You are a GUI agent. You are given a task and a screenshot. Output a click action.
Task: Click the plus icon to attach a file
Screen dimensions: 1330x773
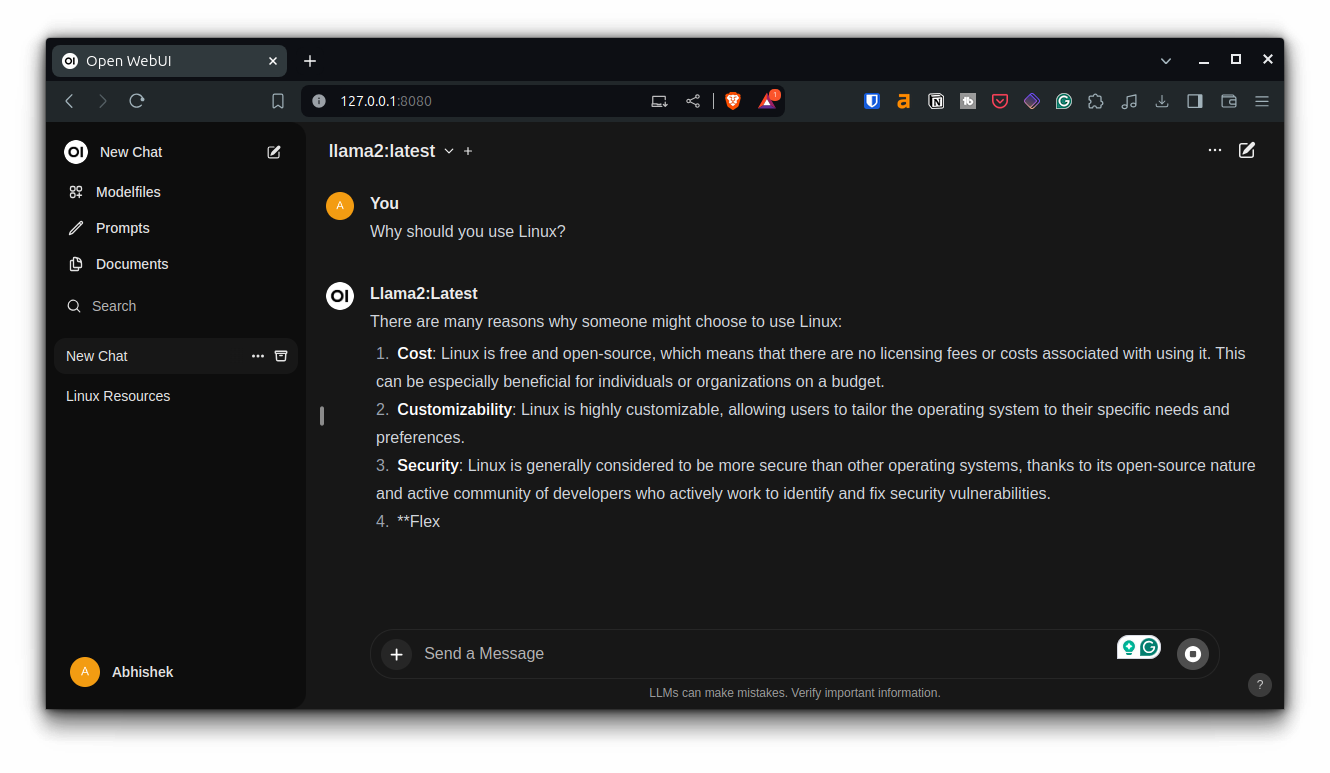(x=396, y=653)
